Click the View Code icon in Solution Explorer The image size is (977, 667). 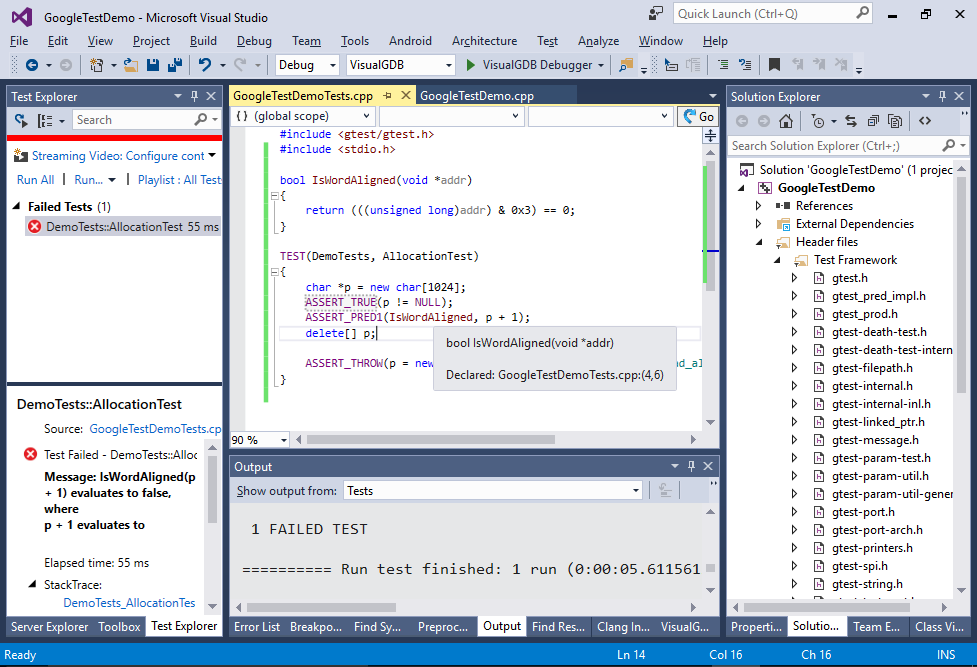[925, 121]
